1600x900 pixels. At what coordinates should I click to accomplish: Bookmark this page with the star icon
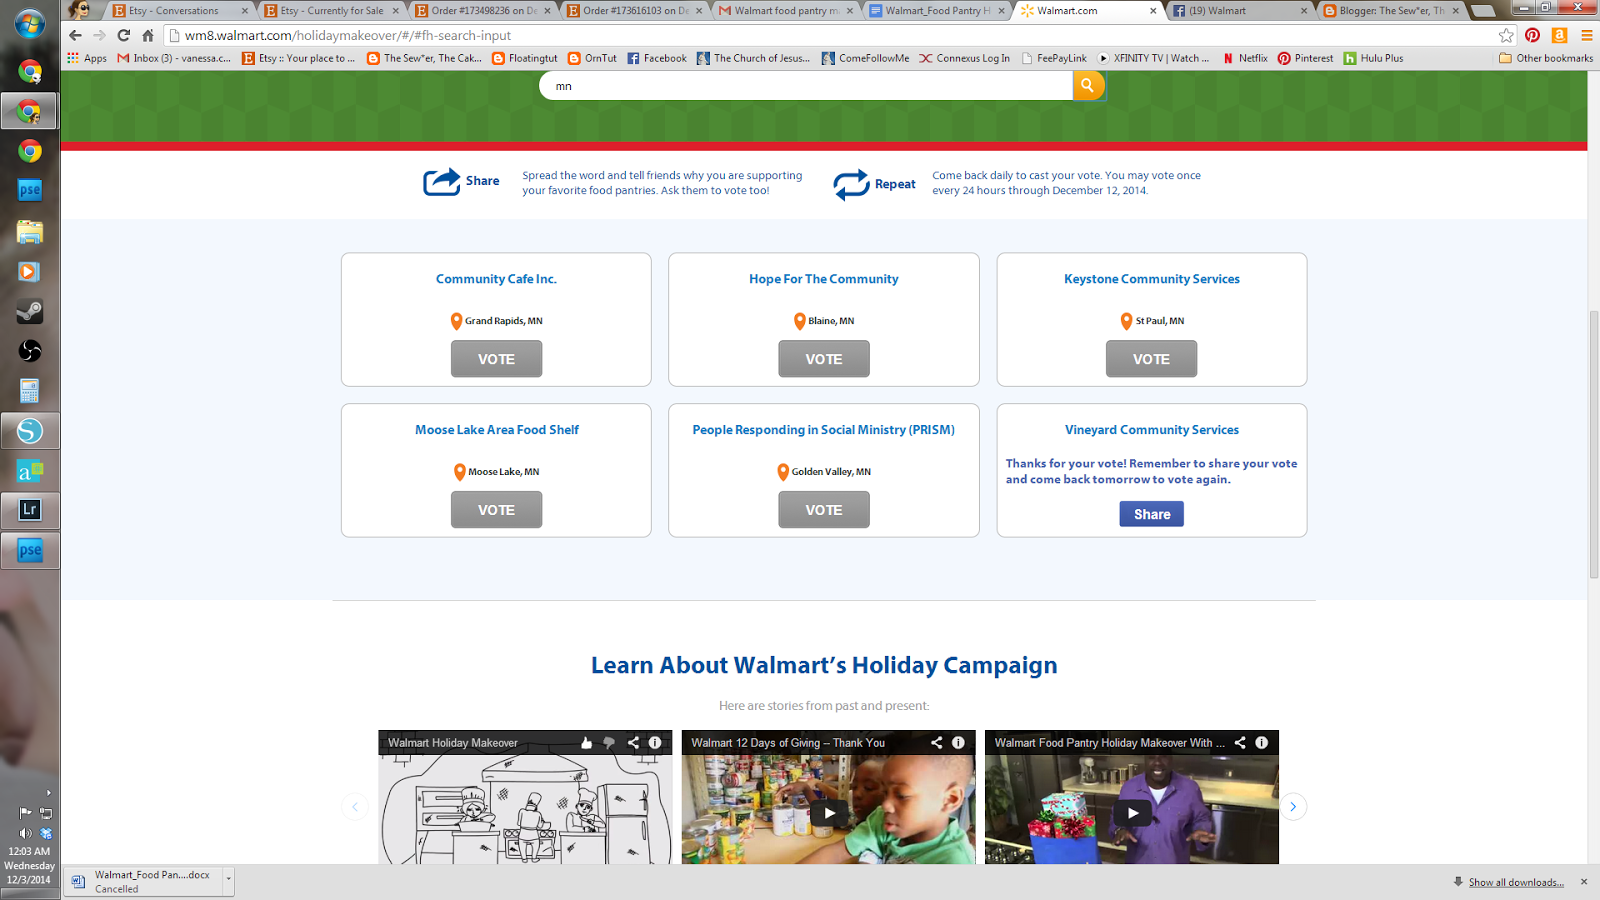point(1507,35)
